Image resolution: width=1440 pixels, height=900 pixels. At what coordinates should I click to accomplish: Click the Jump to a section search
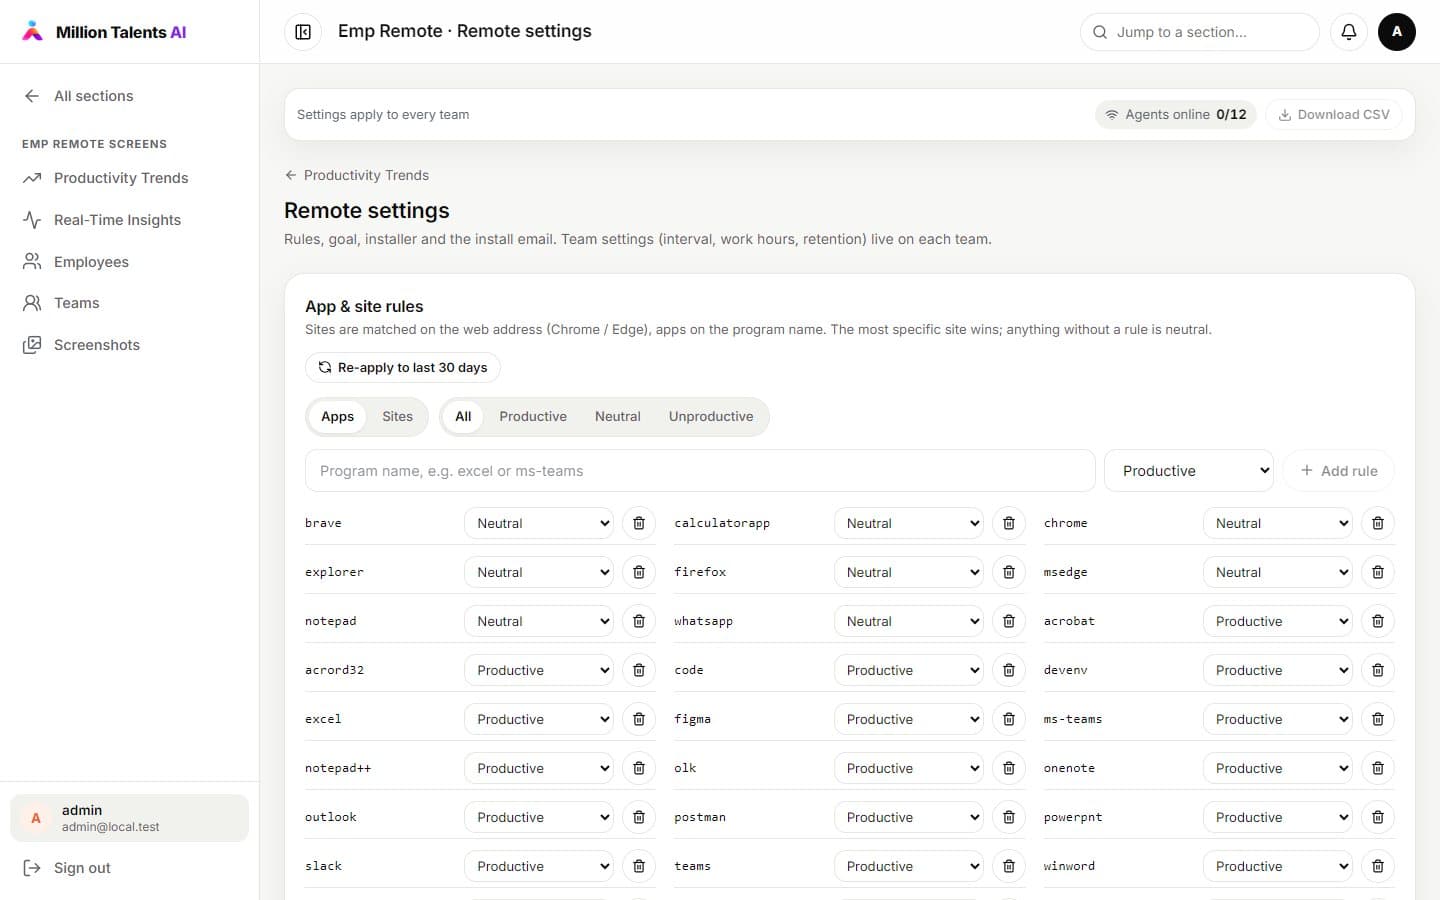tap(1199, 32)
